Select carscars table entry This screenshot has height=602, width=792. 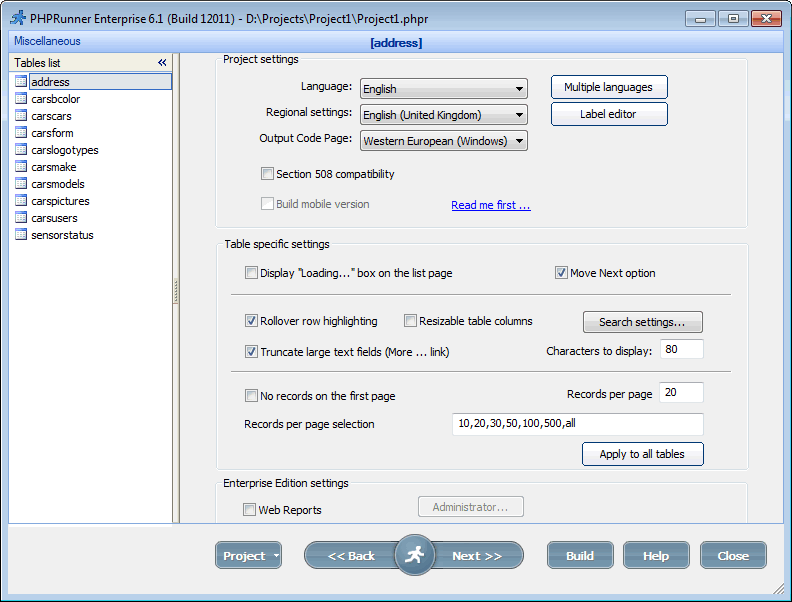[x=51, y=116]
